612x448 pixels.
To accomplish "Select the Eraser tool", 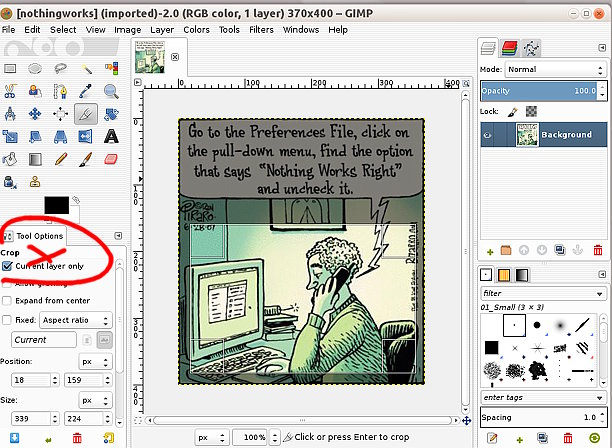I will click(111, 159).
